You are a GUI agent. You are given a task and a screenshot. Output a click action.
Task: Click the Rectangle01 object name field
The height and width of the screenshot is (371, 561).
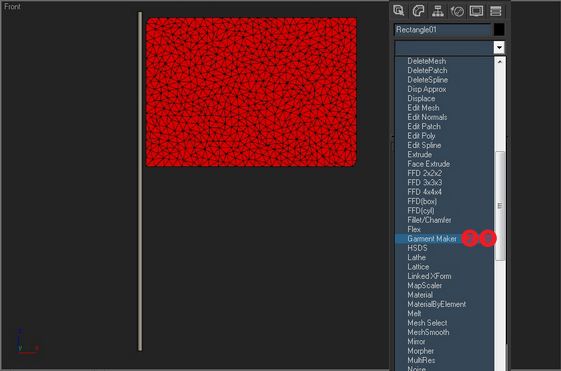click(x=442, y=30)
